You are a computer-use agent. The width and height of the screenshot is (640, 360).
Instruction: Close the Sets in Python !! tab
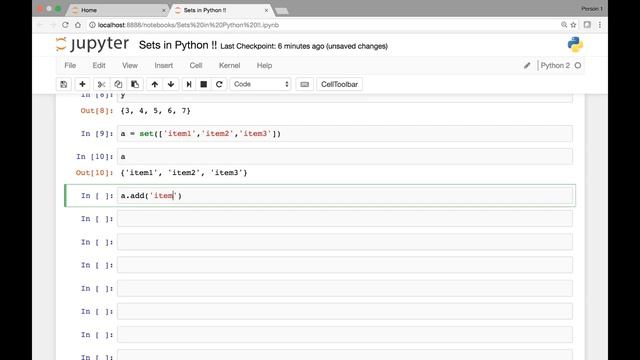pyautogui.click(x=266, y=10)
